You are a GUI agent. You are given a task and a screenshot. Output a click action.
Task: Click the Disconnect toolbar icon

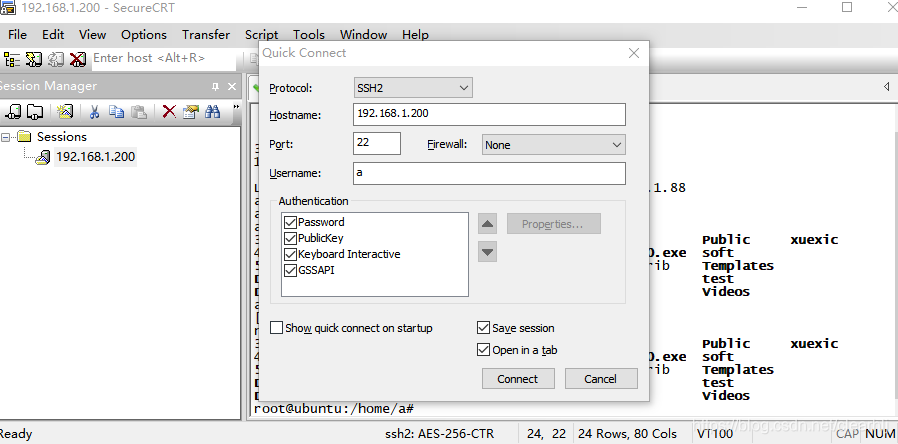[x=77, y=59]
